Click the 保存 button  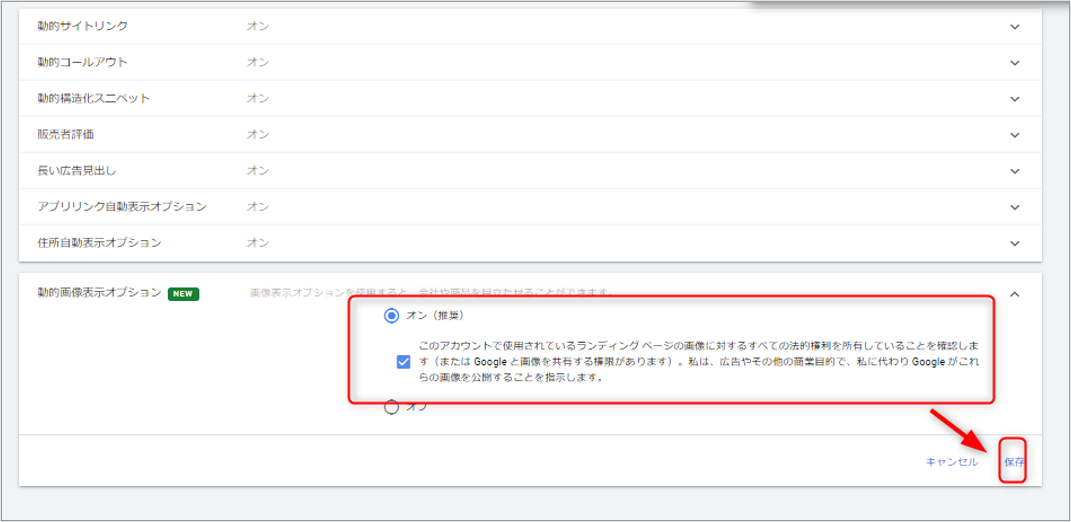[x=1014, y=462]
